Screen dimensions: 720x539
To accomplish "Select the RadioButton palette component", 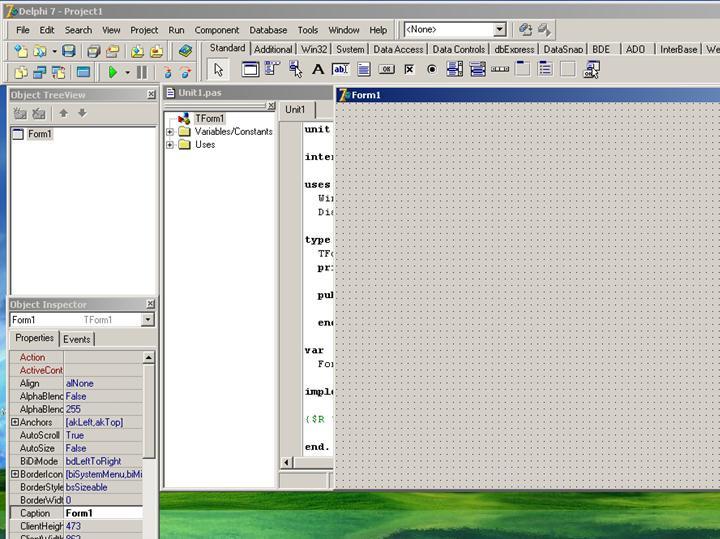I will 432,70.
